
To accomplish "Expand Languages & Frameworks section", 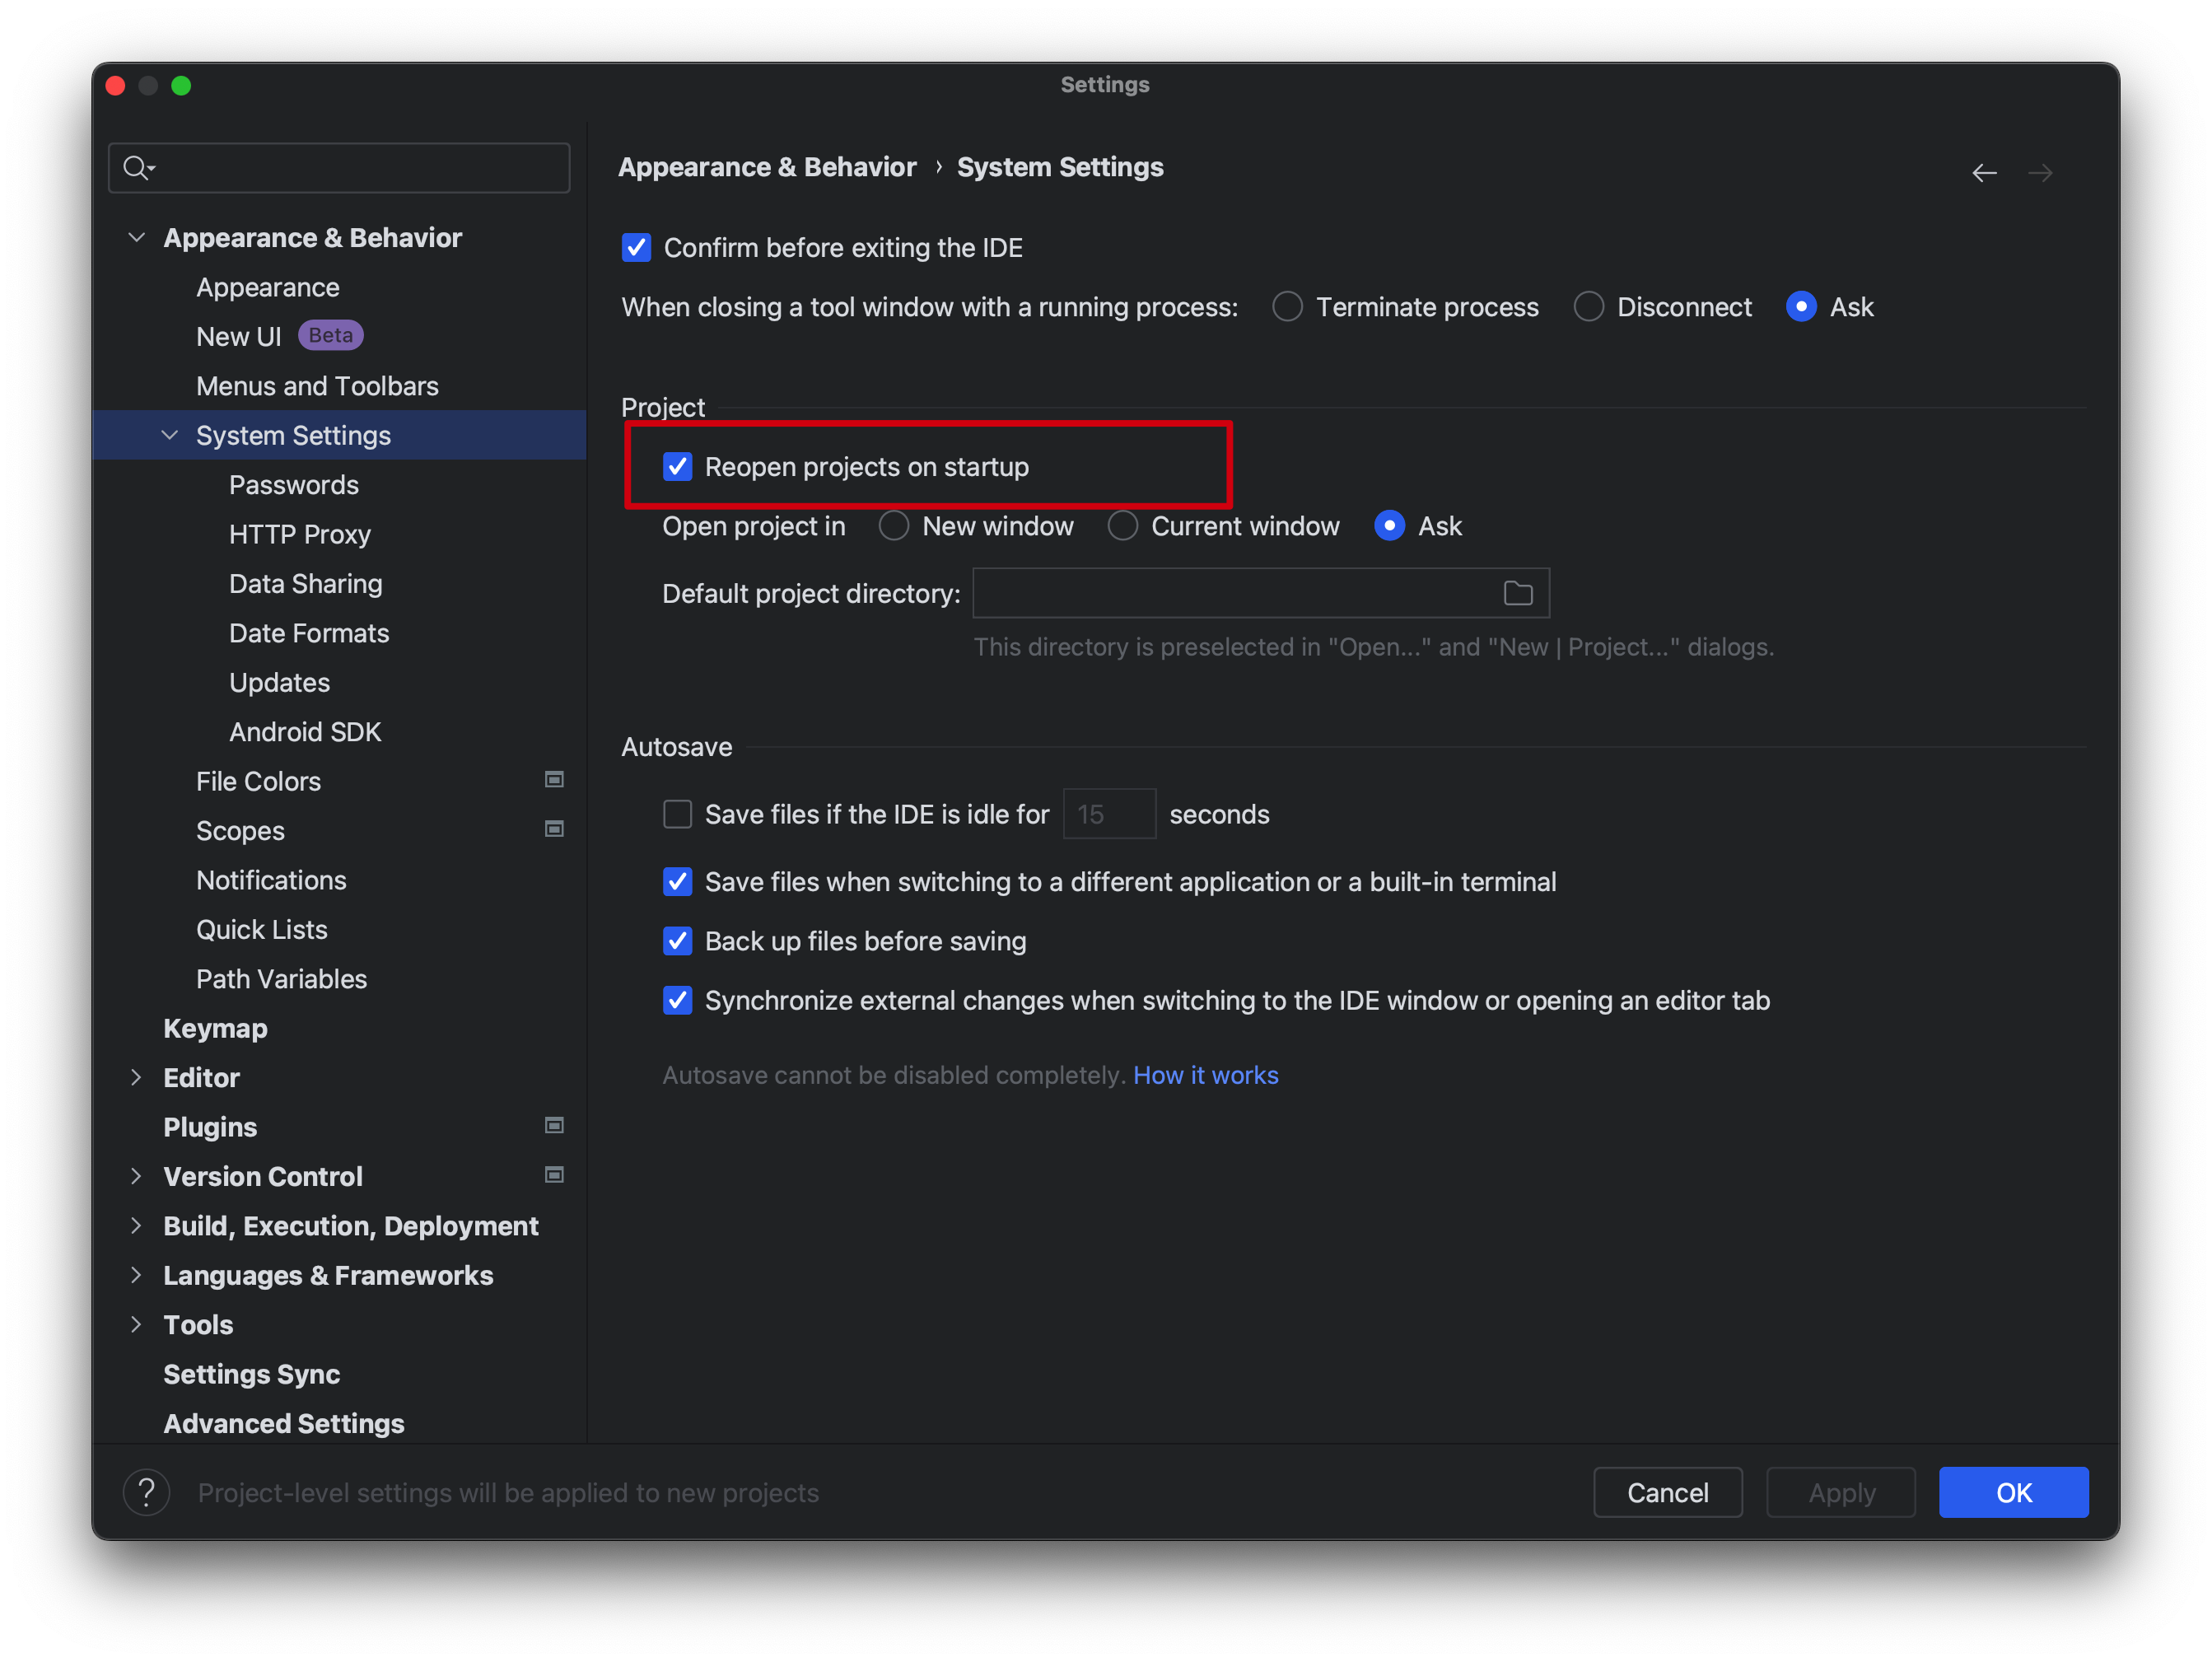I will tap(137, 1275).
